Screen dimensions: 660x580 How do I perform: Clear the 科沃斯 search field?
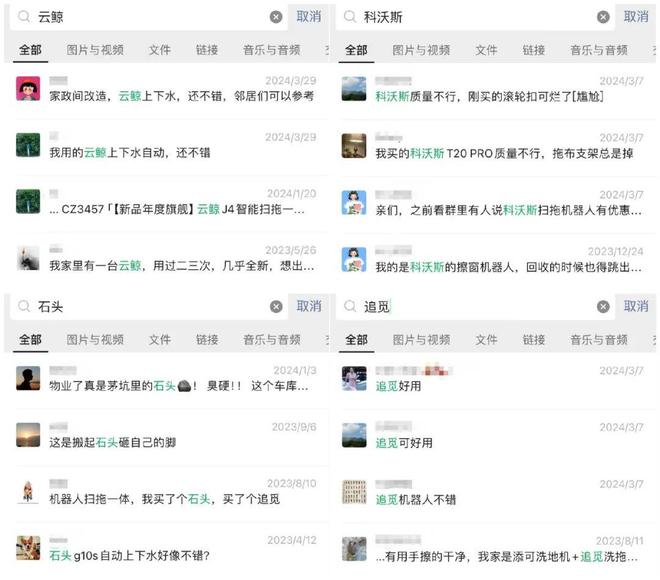(603, 17)
